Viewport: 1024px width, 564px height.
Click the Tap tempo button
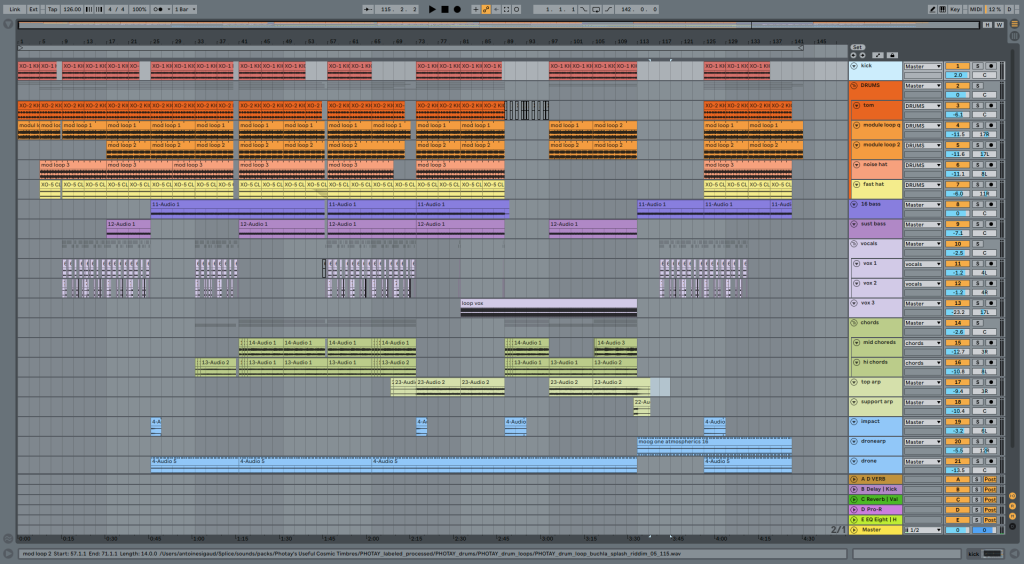[50, 8]
